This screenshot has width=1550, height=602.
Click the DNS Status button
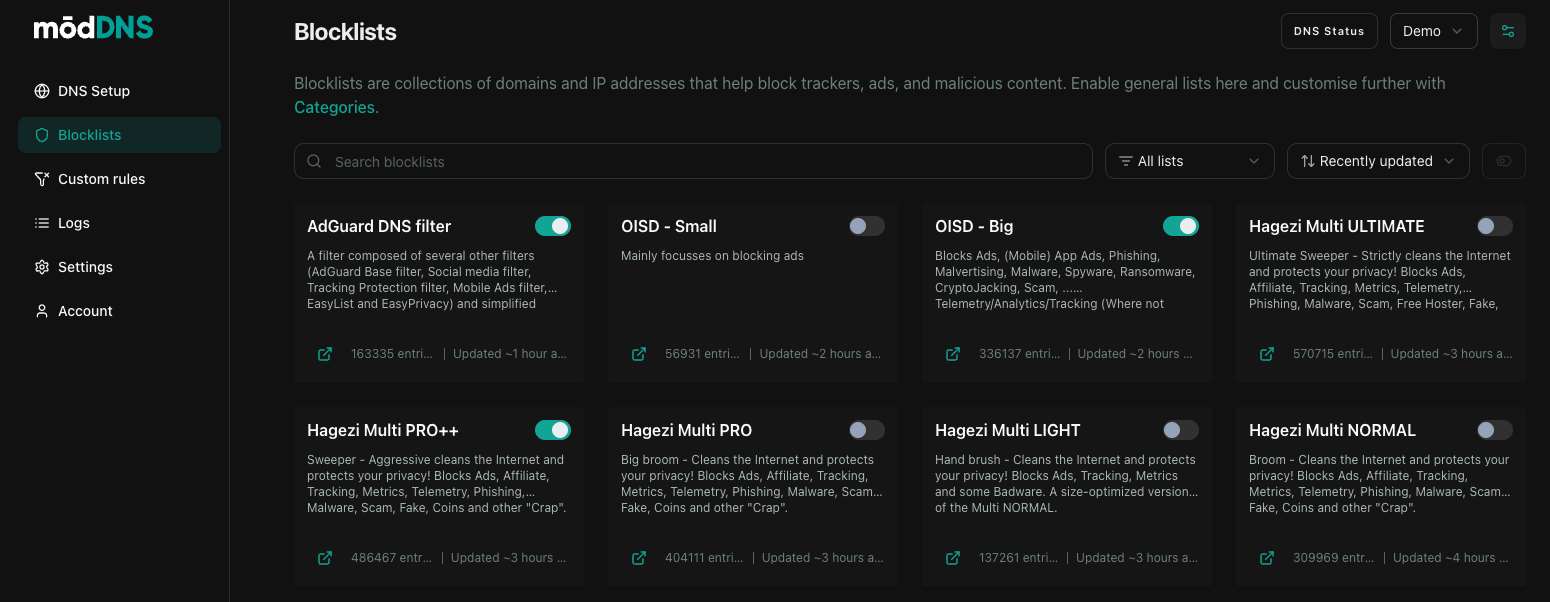[1329, 31]
